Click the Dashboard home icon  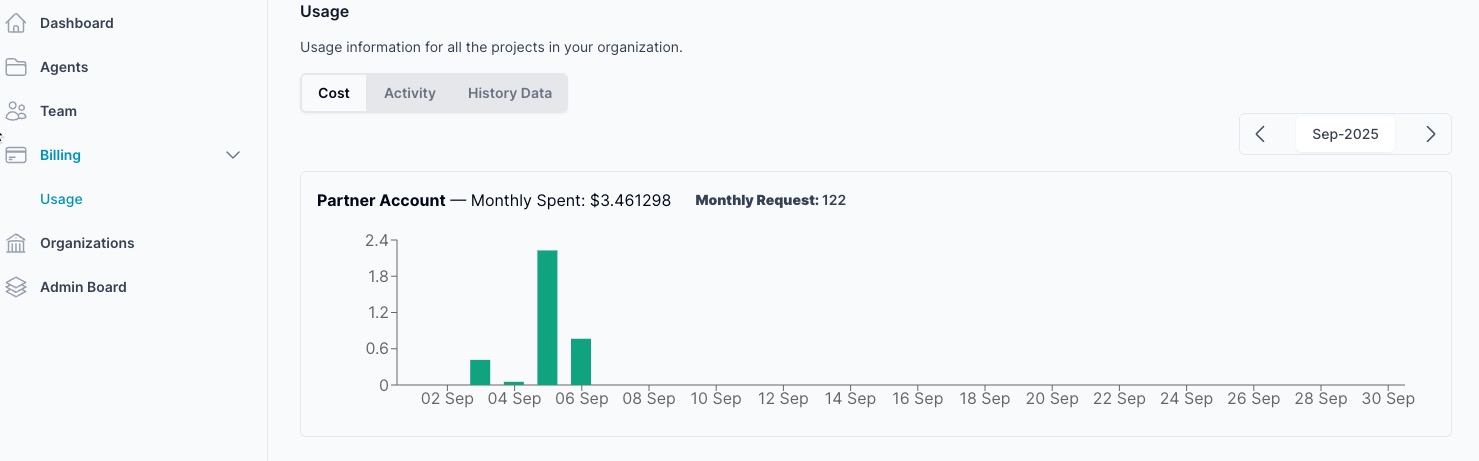click(x=15, y=23)
